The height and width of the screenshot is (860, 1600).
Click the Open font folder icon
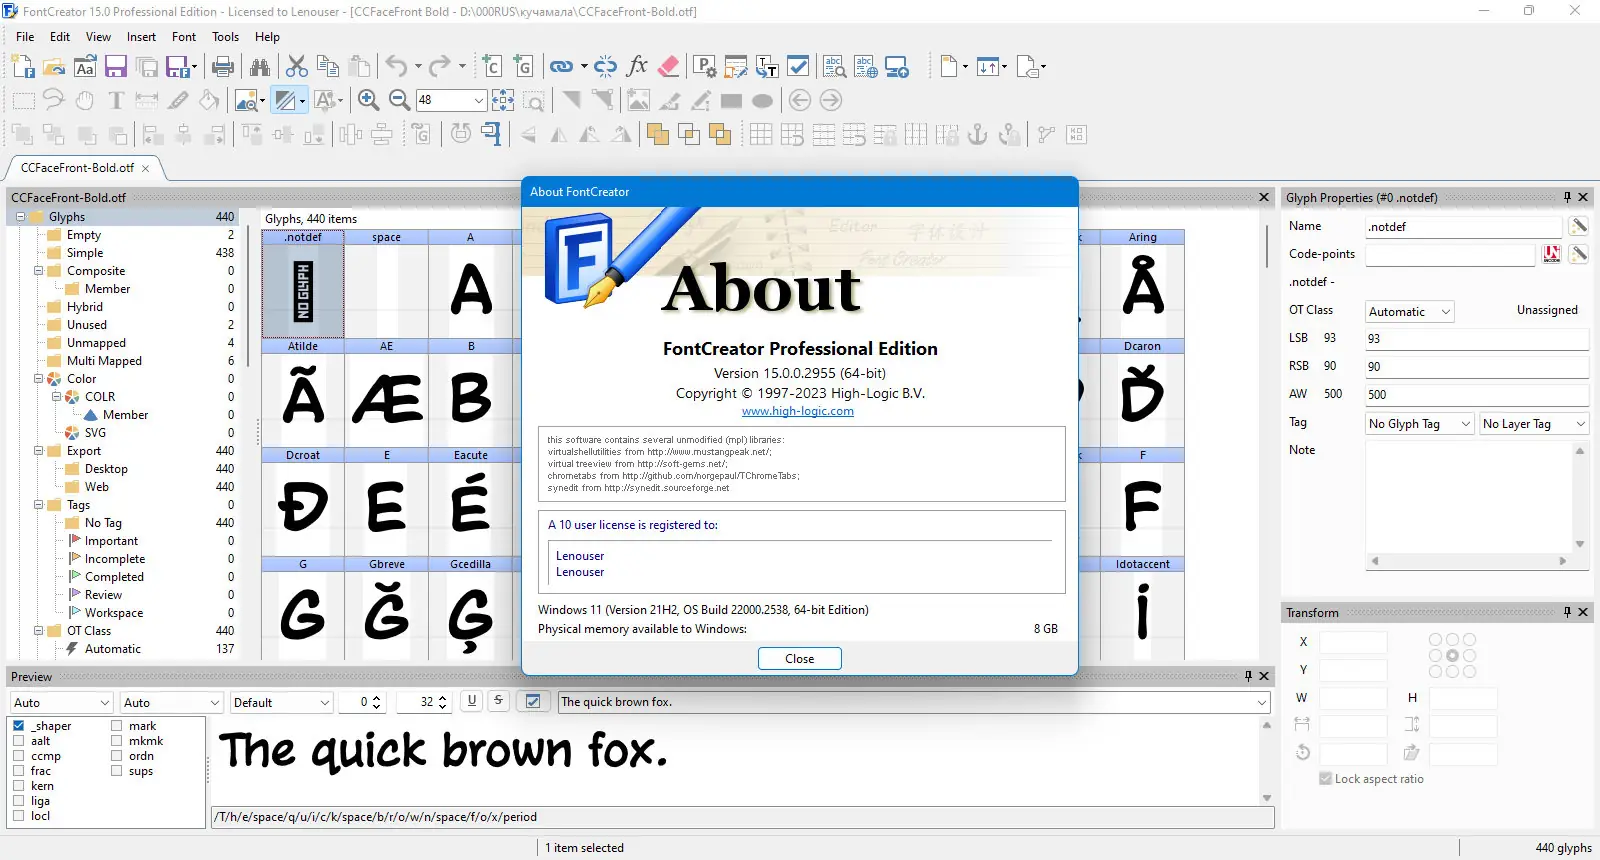click(54, 67)
